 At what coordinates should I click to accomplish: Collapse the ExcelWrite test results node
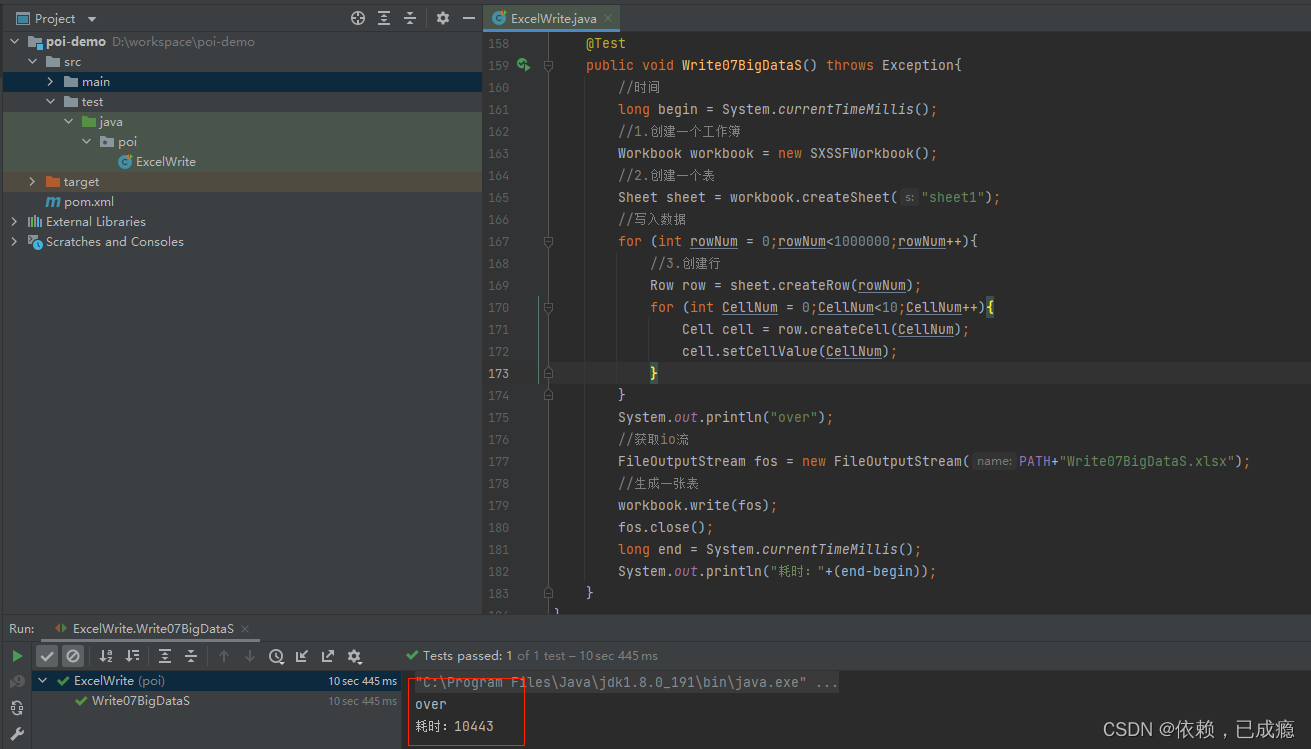click(43, 681)
